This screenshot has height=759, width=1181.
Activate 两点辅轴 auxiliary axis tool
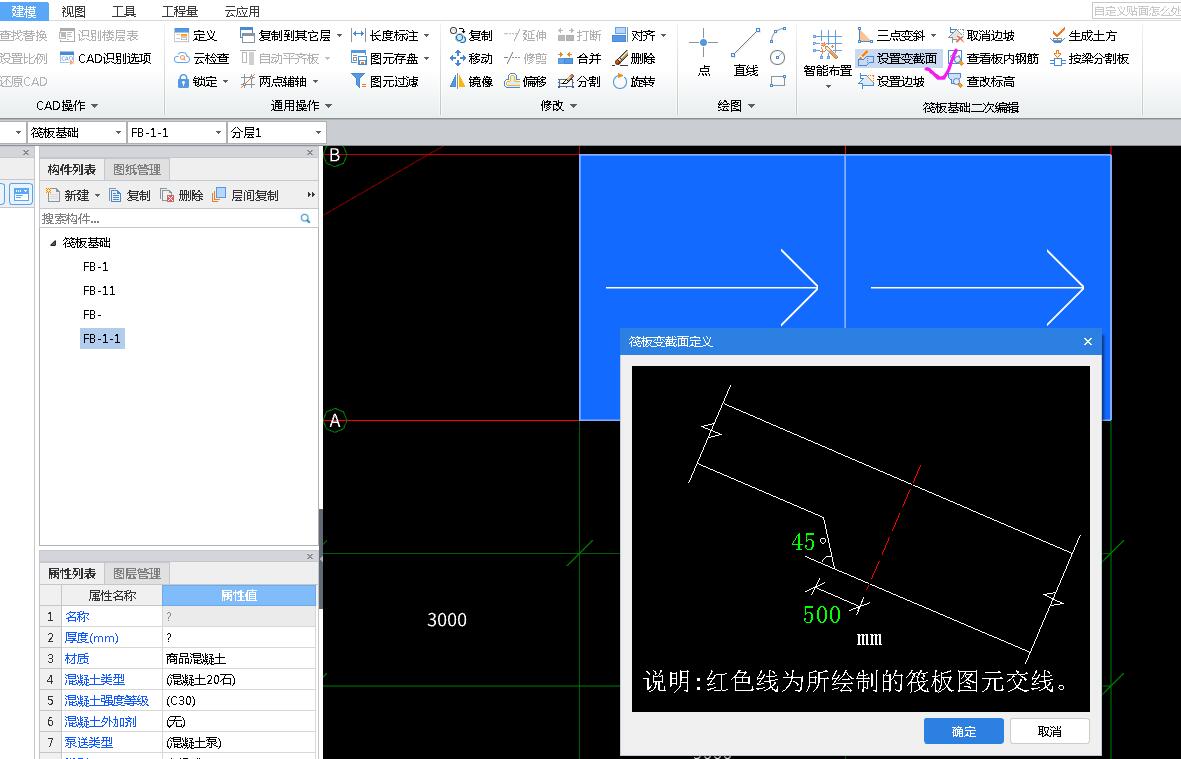click(273, 81)
